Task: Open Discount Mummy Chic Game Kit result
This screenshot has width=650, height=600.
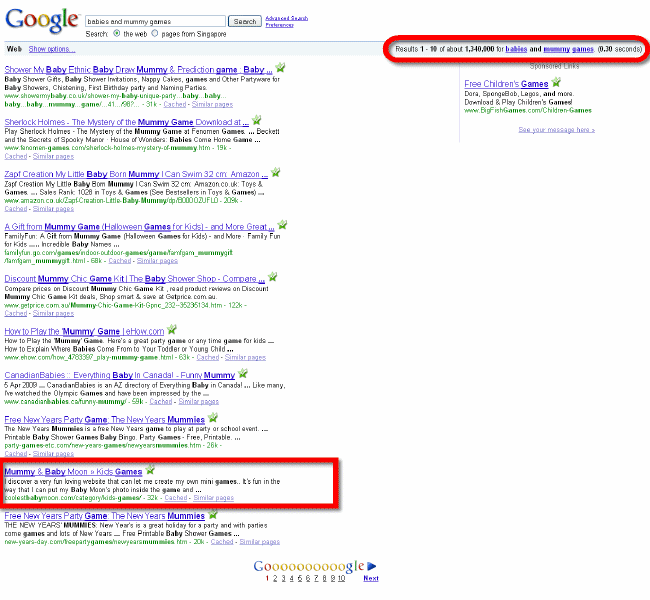Action: (x=134, y=279)
